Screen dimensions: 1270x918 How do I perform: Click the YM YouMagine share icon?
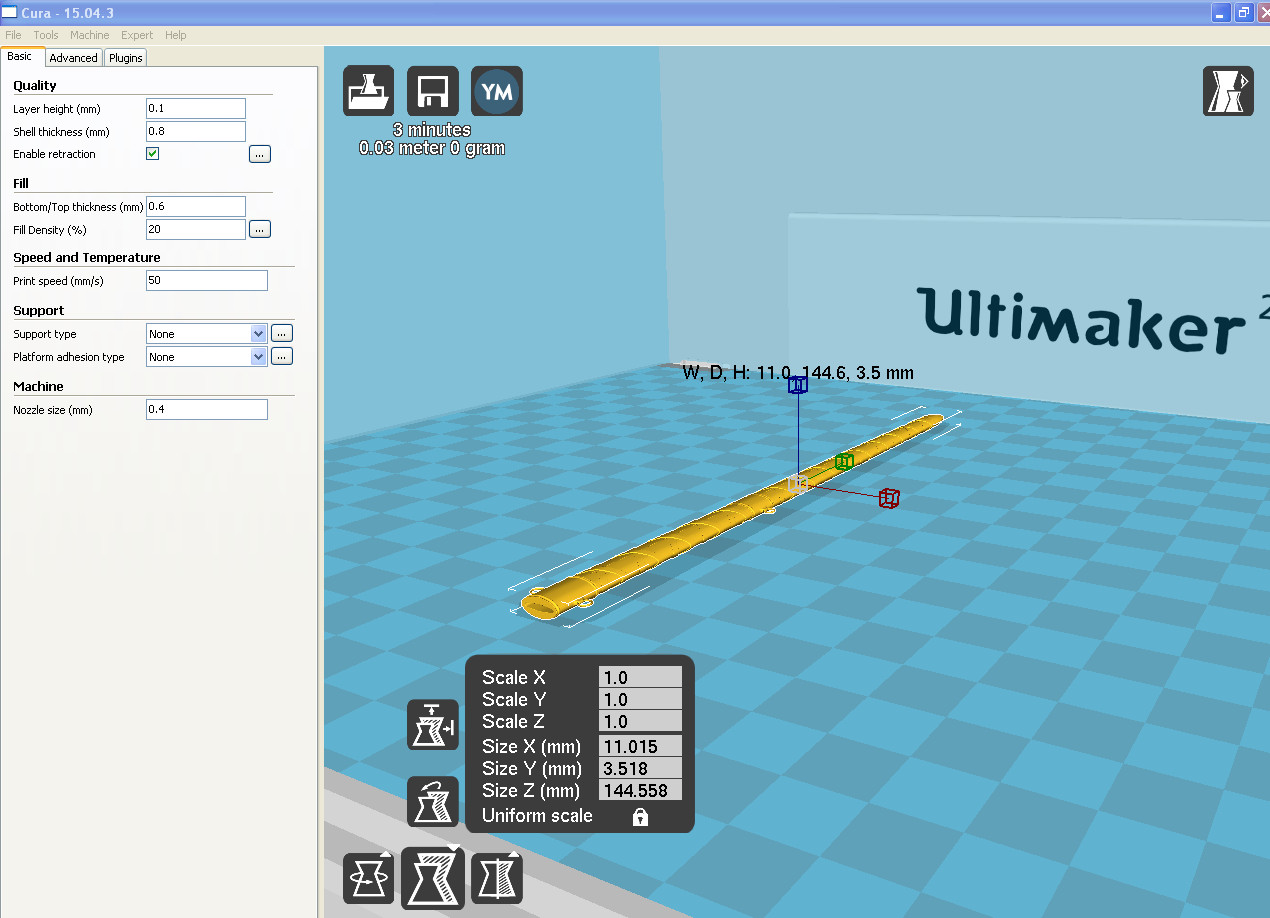click(497, 91)
